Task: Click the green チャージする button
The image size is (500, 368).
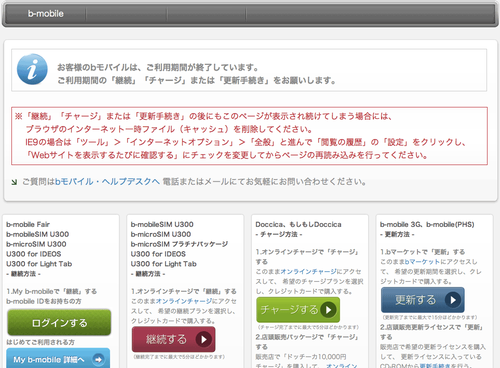Action: [298, 310]
